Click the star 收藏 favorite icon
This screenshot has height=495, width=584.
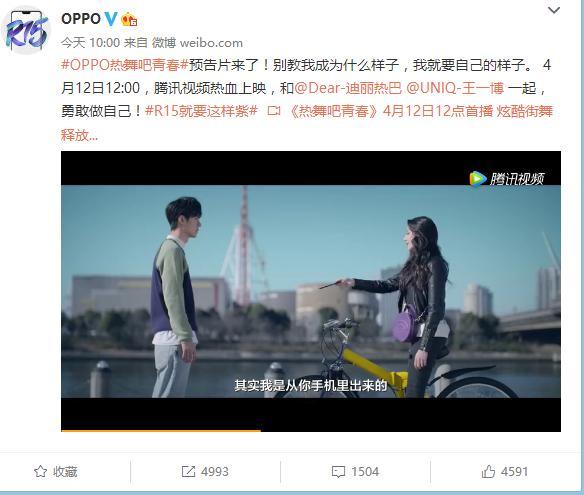pyautogui.click(x=41, y=472)
